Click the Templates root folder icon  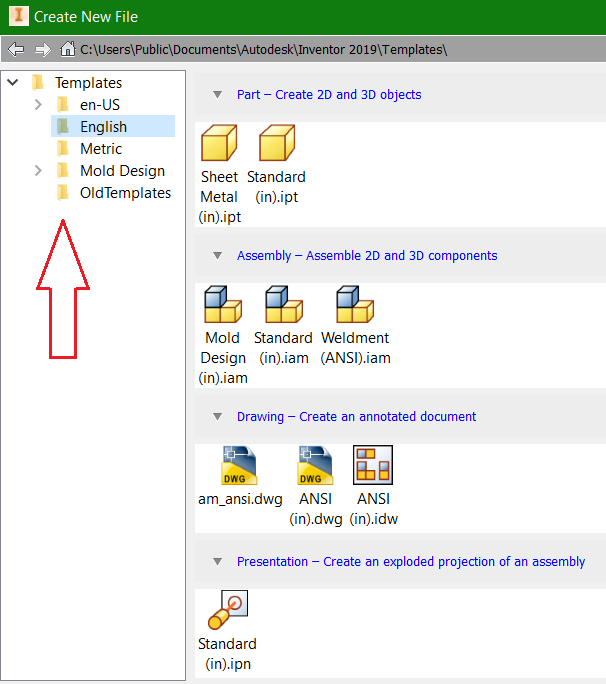pos(38,82)
